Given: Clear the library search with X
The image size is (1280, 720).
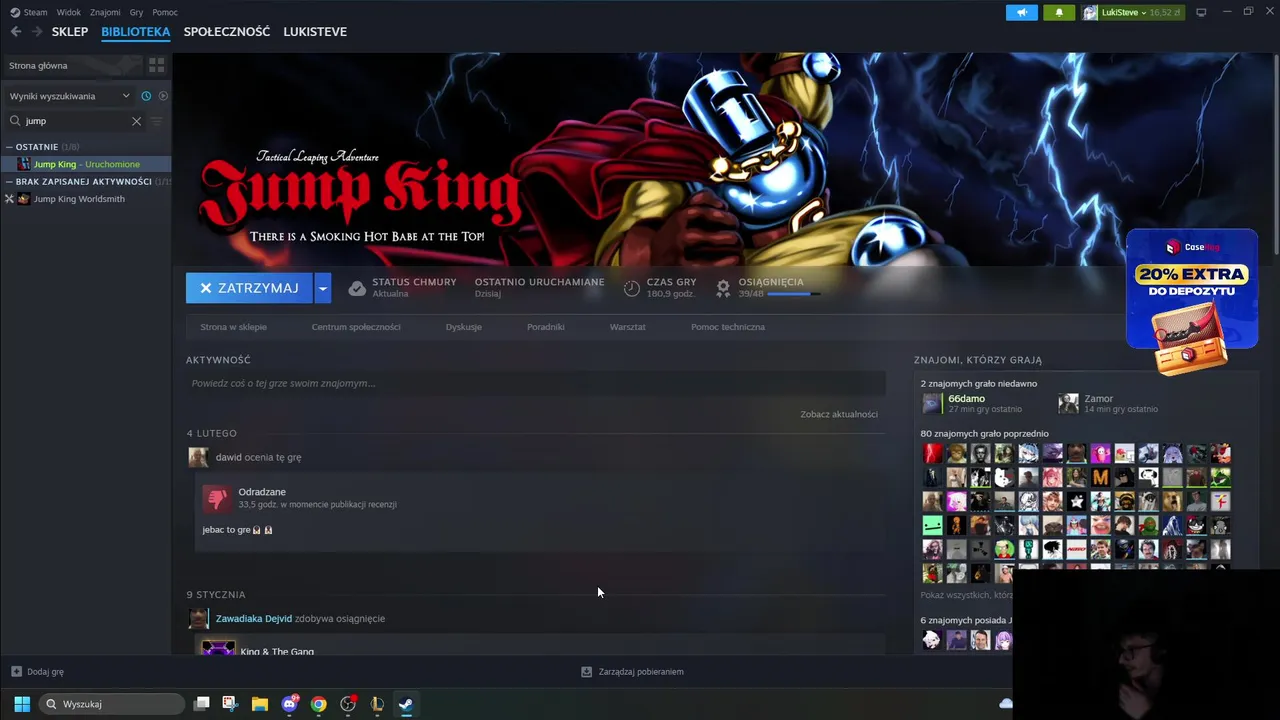Looking at the screenshot, I should click(x=137, y=121).
